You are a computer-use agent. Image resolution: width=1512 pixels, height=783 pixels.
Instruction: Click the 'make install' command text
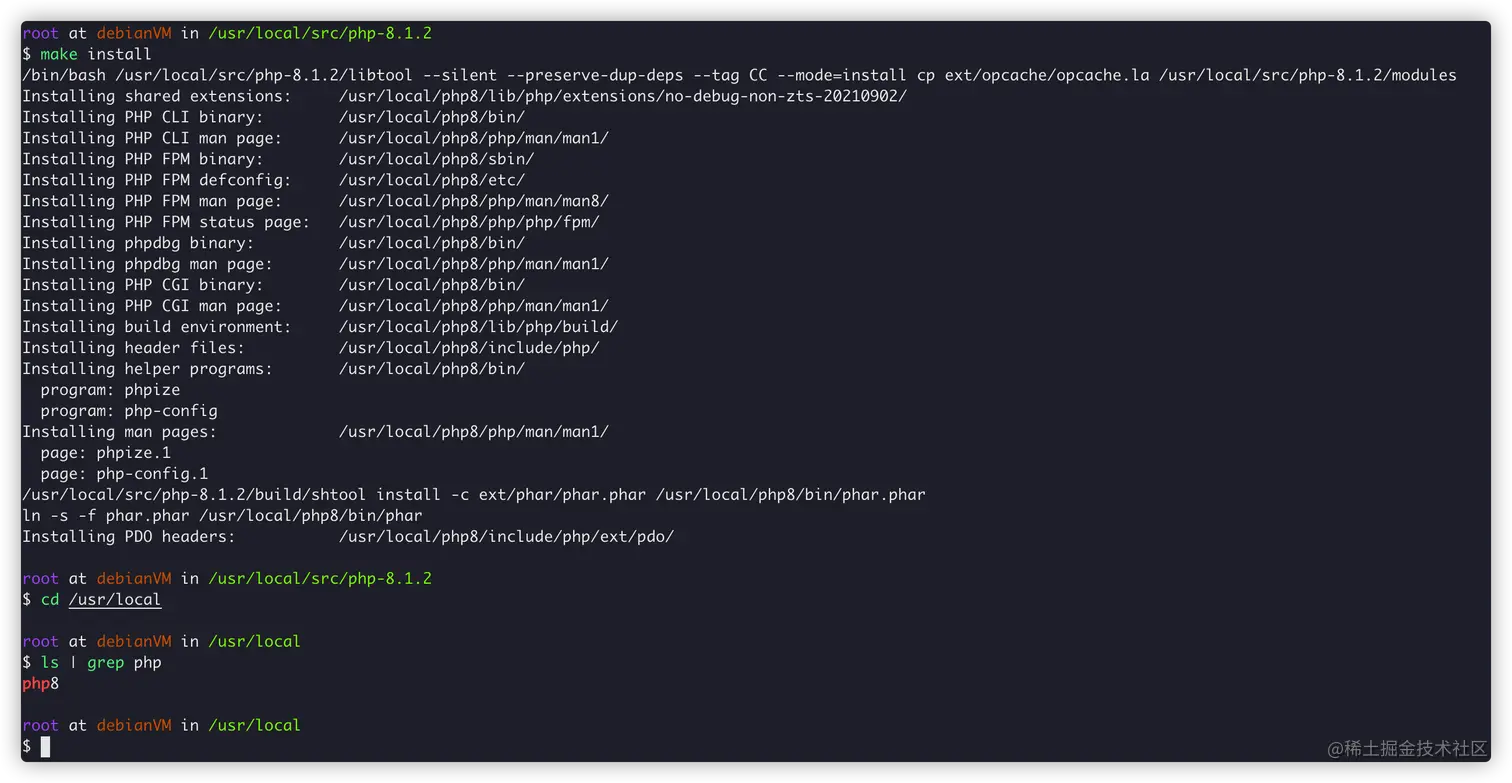coord(96,54)
